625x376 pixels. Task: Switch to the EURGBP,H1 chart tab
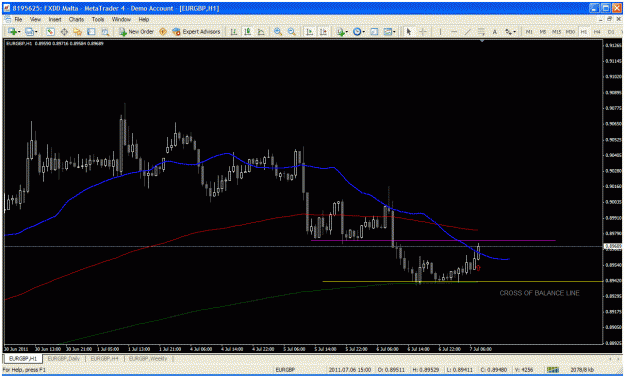(x=23, y=358)
